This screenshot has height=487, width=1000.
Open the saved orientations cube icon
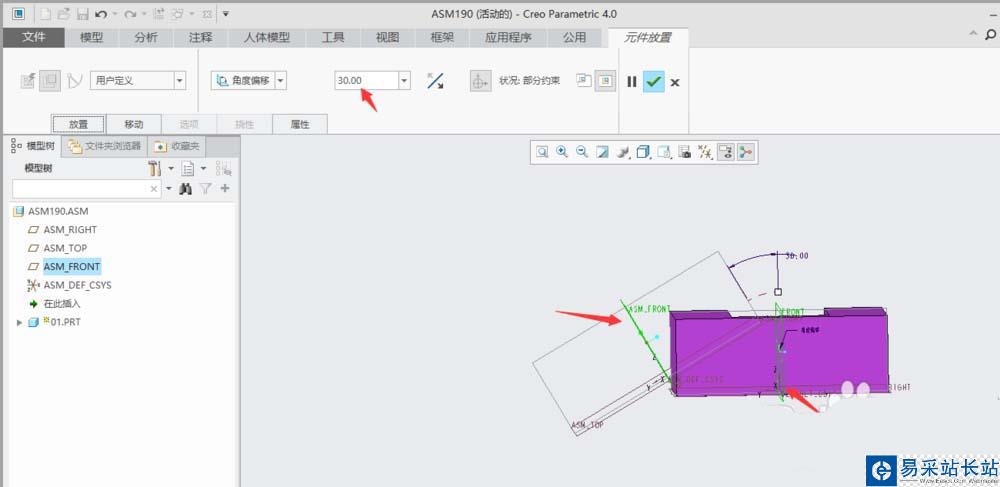click(644, 152)
